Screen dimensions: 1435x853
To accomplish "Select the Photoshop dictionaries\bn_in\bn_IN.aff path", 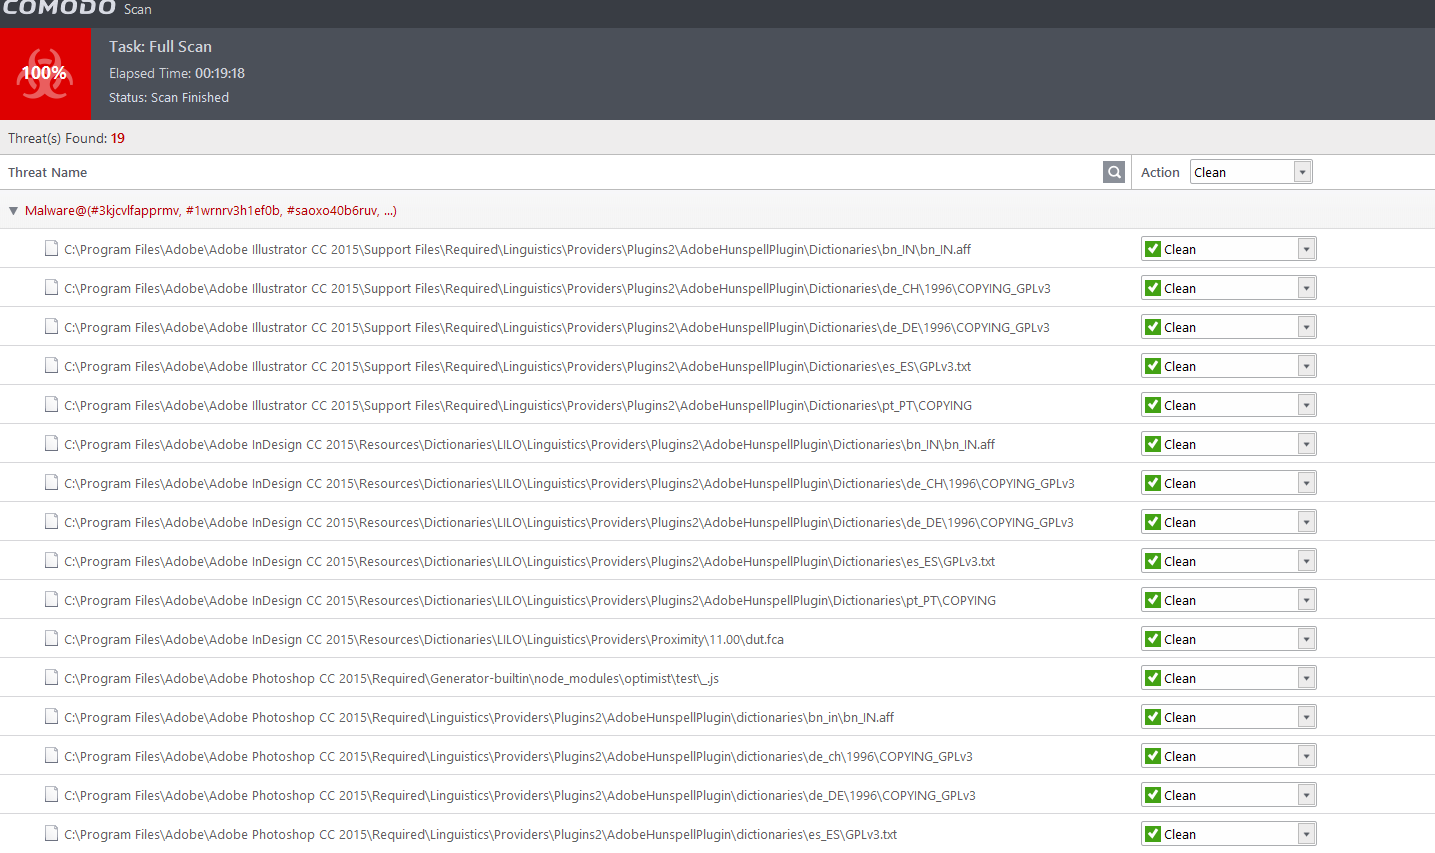I will pos(479,718).
